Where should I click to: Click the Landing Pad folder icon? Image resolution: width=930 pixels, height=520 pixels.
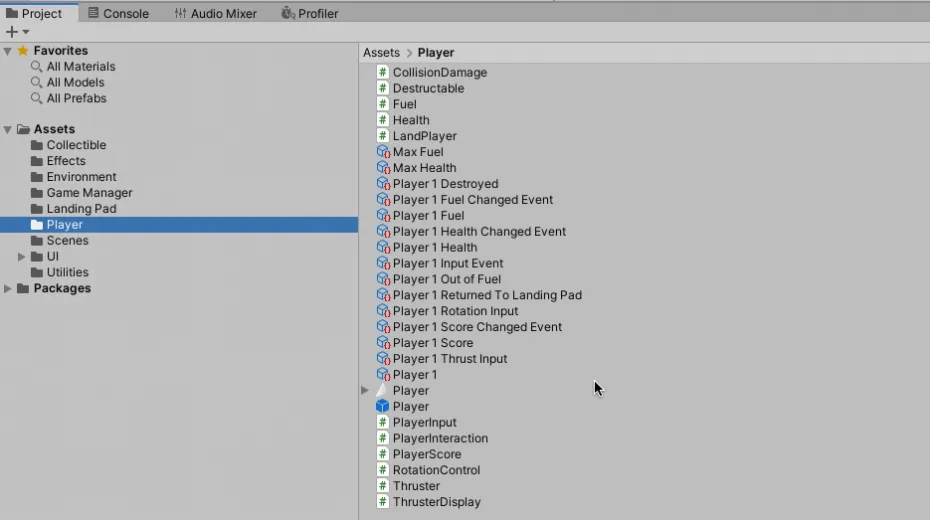(x=37, y=209)
